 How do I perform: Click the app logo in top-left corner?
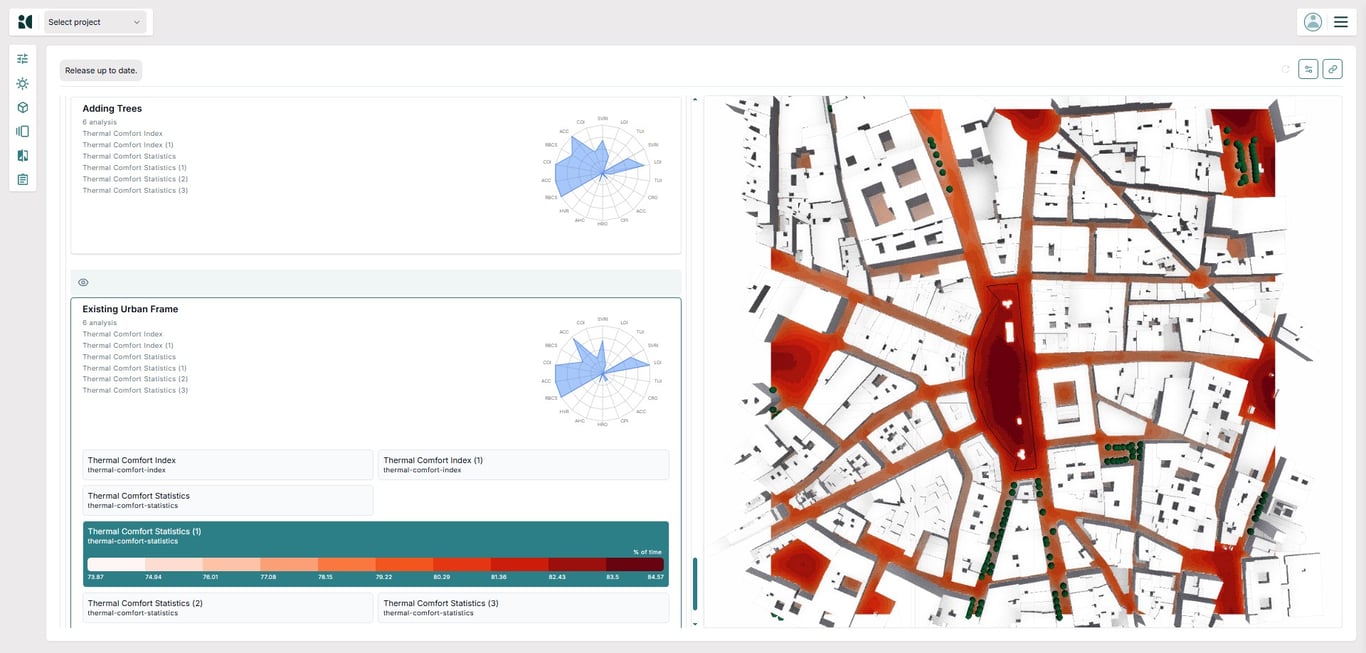25,22
